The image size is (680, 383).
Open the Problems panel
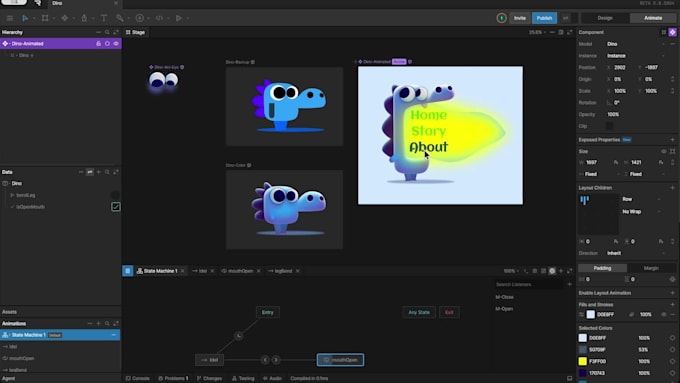pos(173,379)
